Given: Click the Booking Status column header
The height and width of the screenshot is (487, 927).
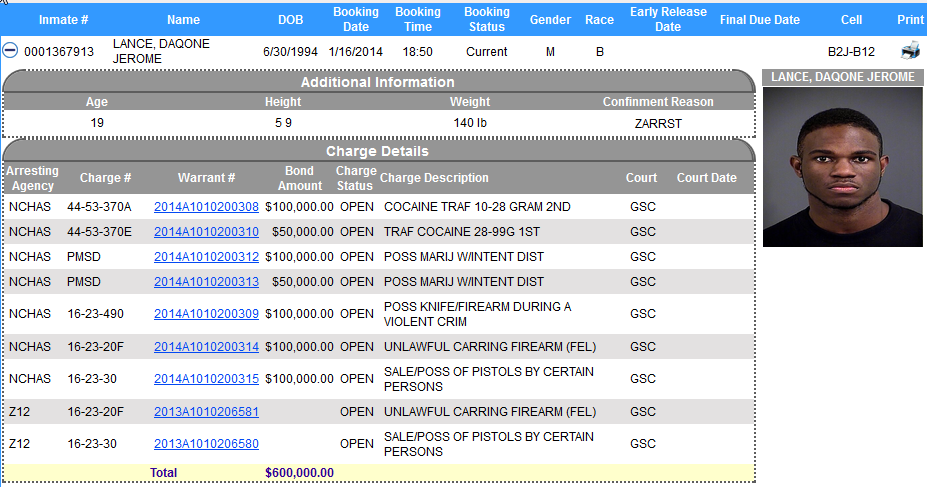Looking at the screenshot, I should point(487,20).
